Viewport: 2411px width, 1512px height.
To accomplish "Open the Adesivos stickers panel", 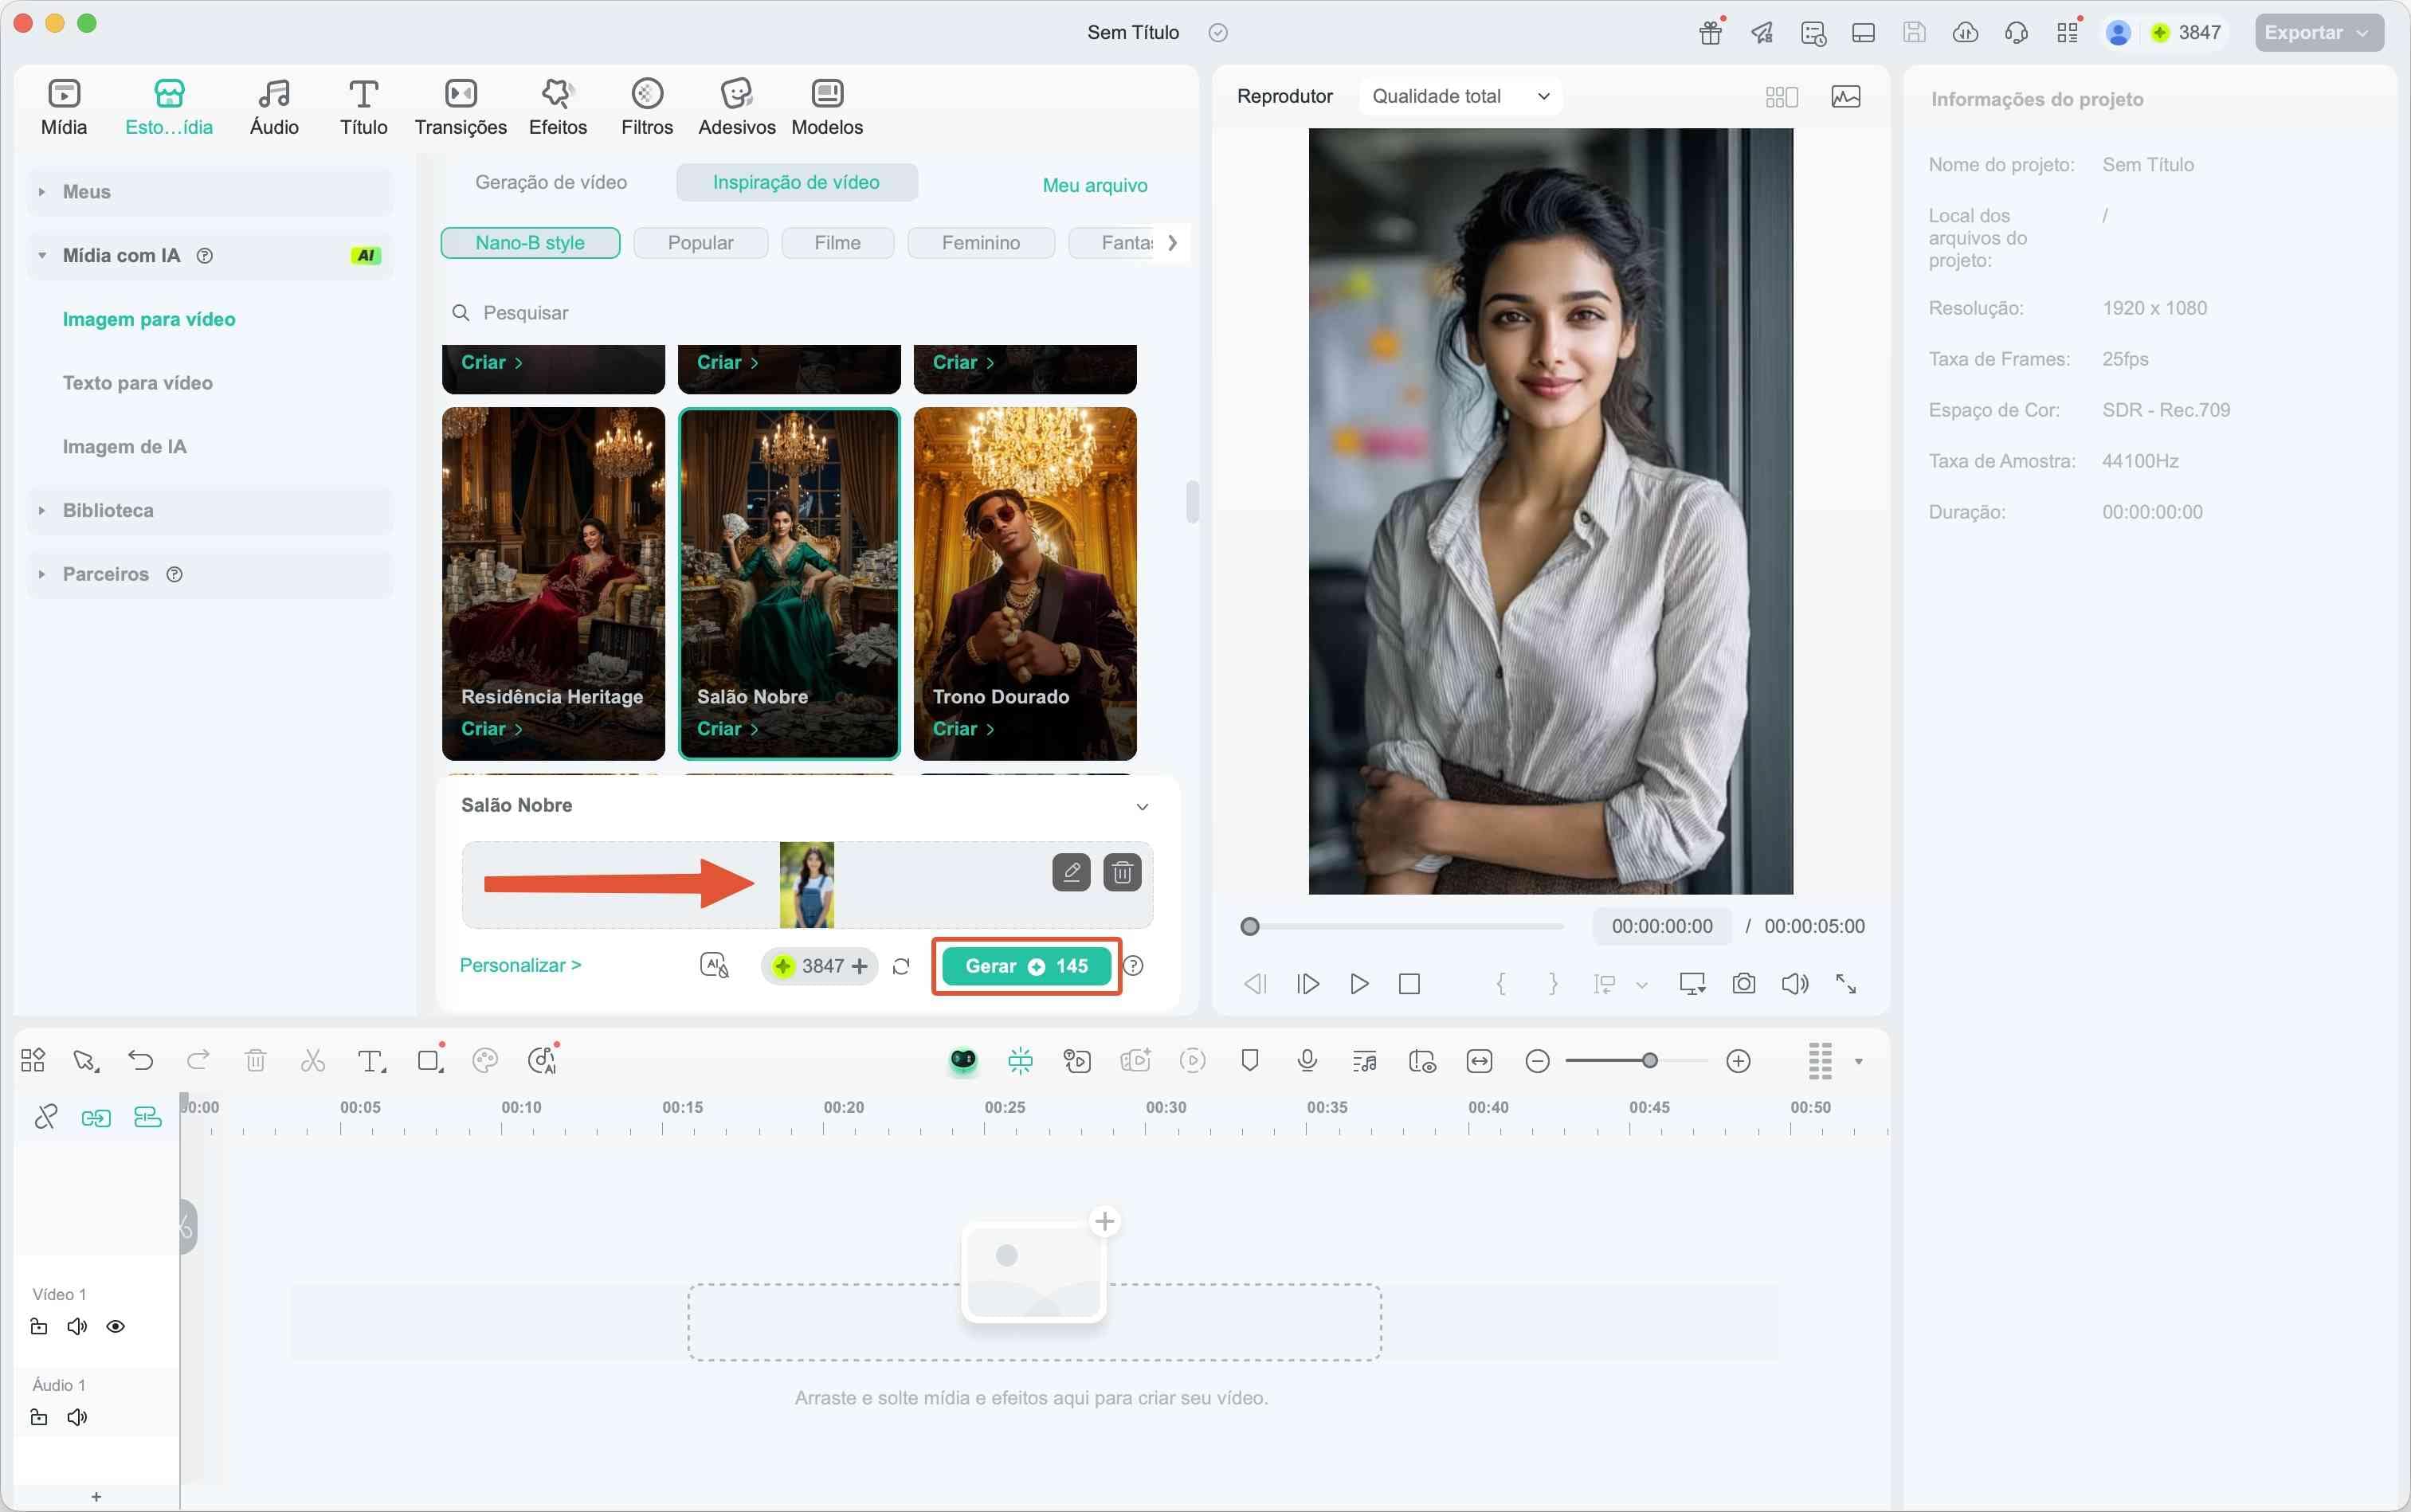I will click(x=736, y=107).
